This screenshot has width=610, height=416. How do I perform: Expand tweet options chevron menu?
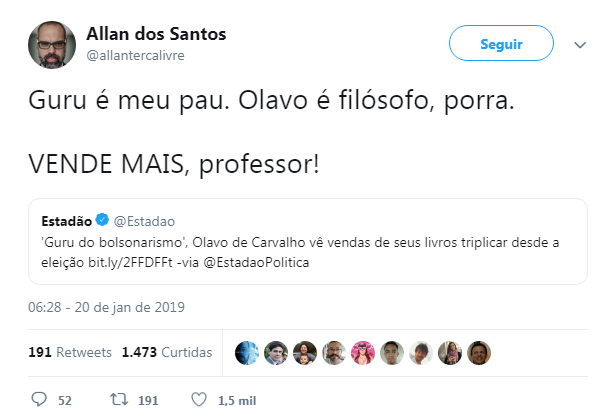579,44
